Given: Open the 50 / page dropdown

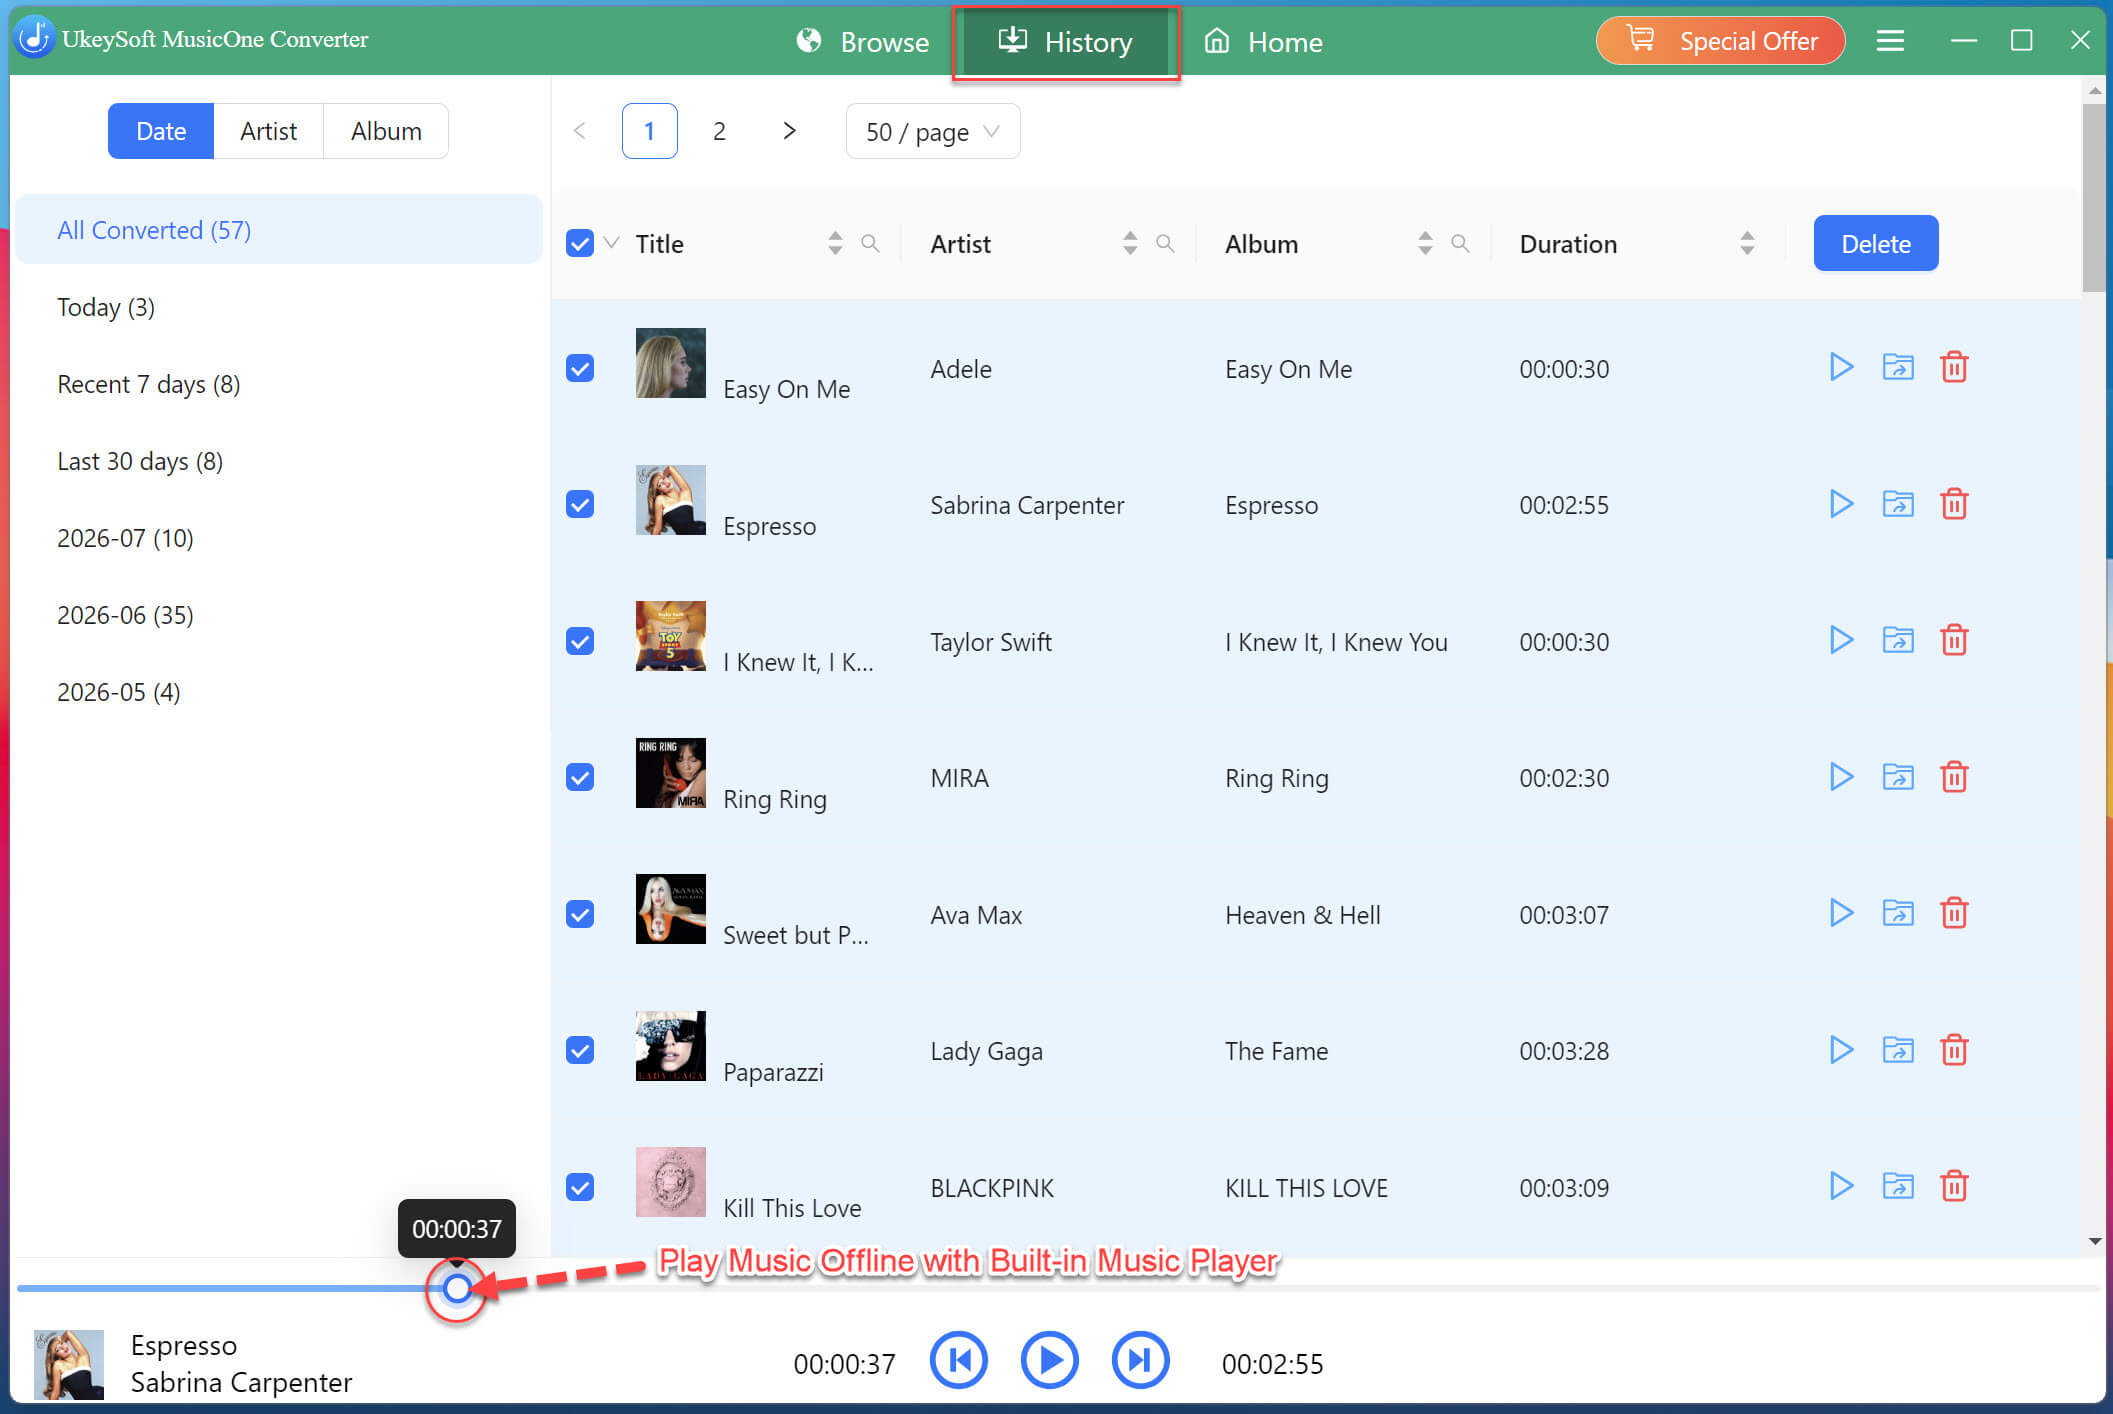Looking at the screenshot, I should coord(932,131).
